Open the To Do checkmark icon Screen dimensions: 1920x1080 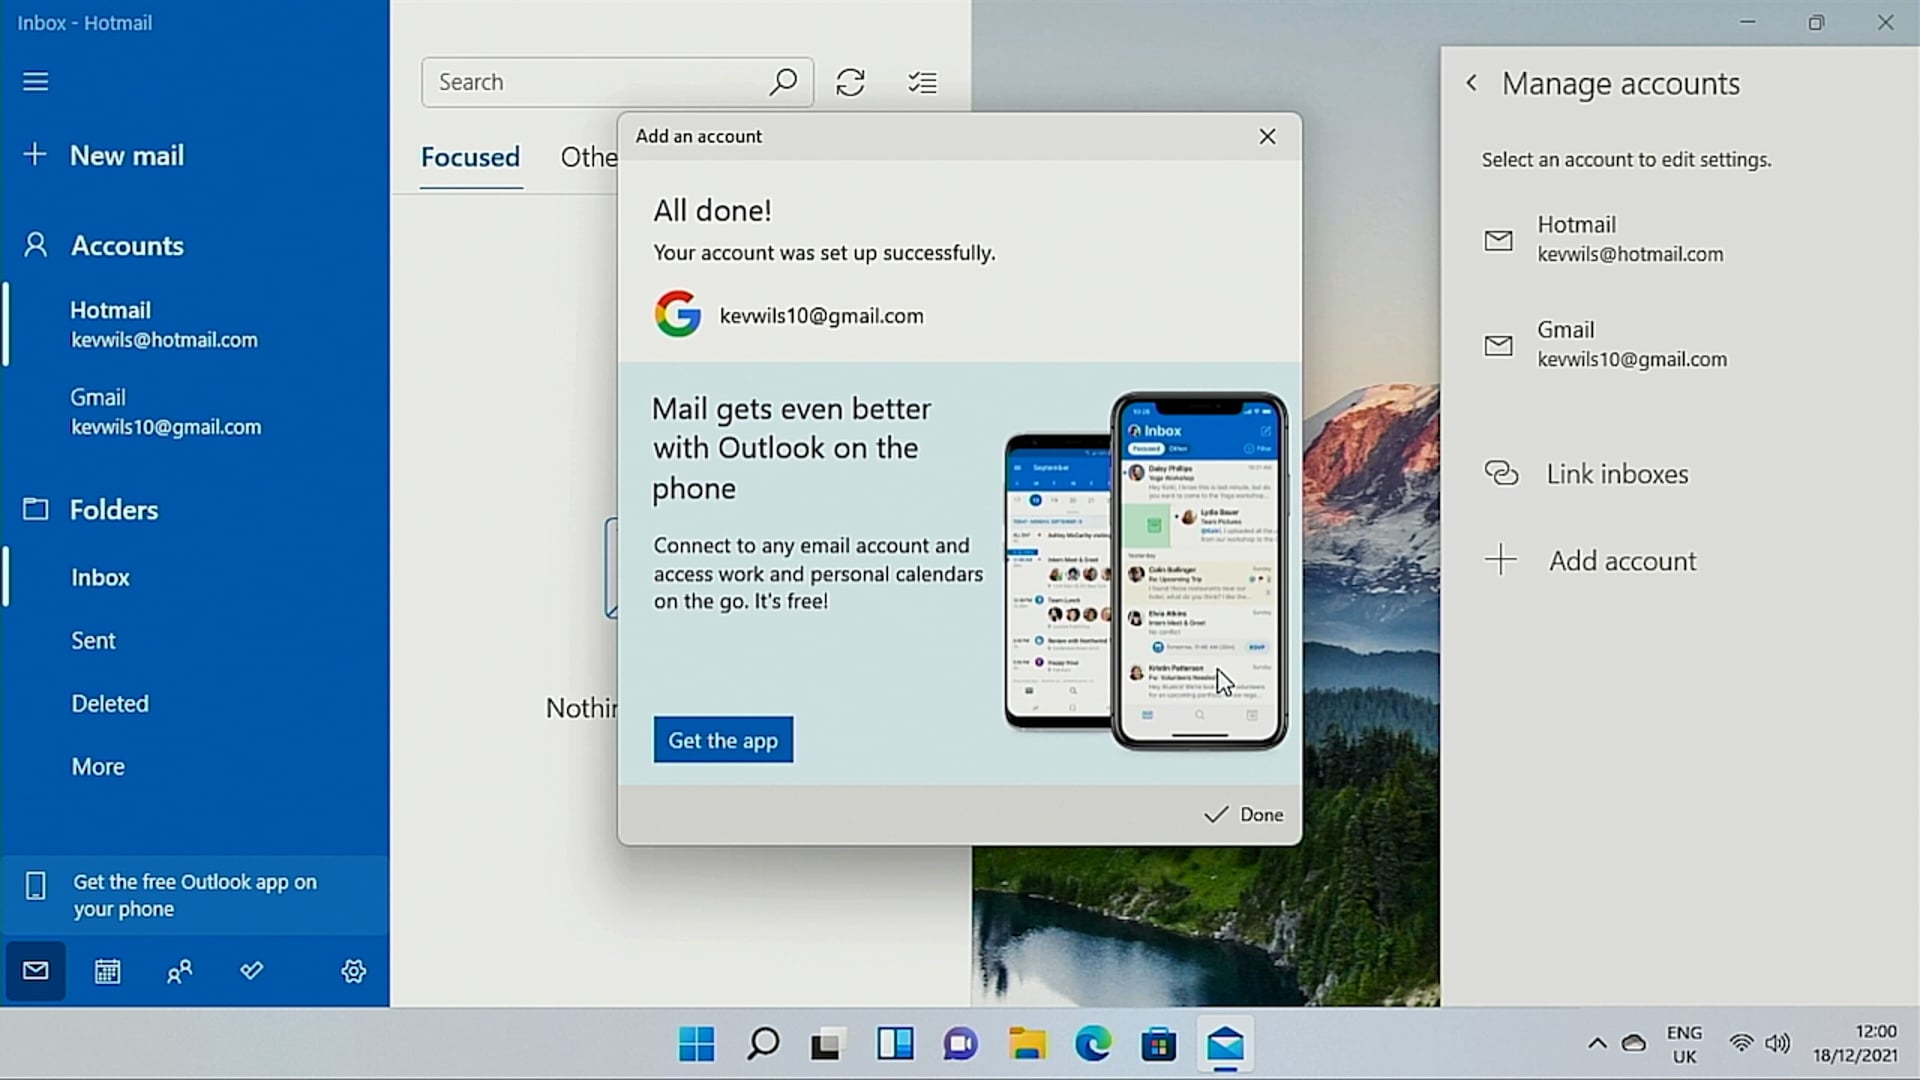tap(251, 971)
